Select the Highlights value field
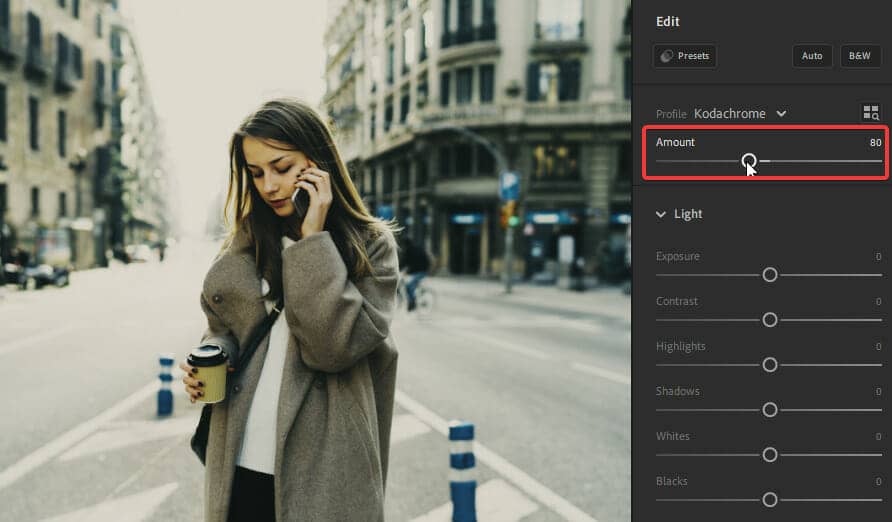 pos(878,347)
